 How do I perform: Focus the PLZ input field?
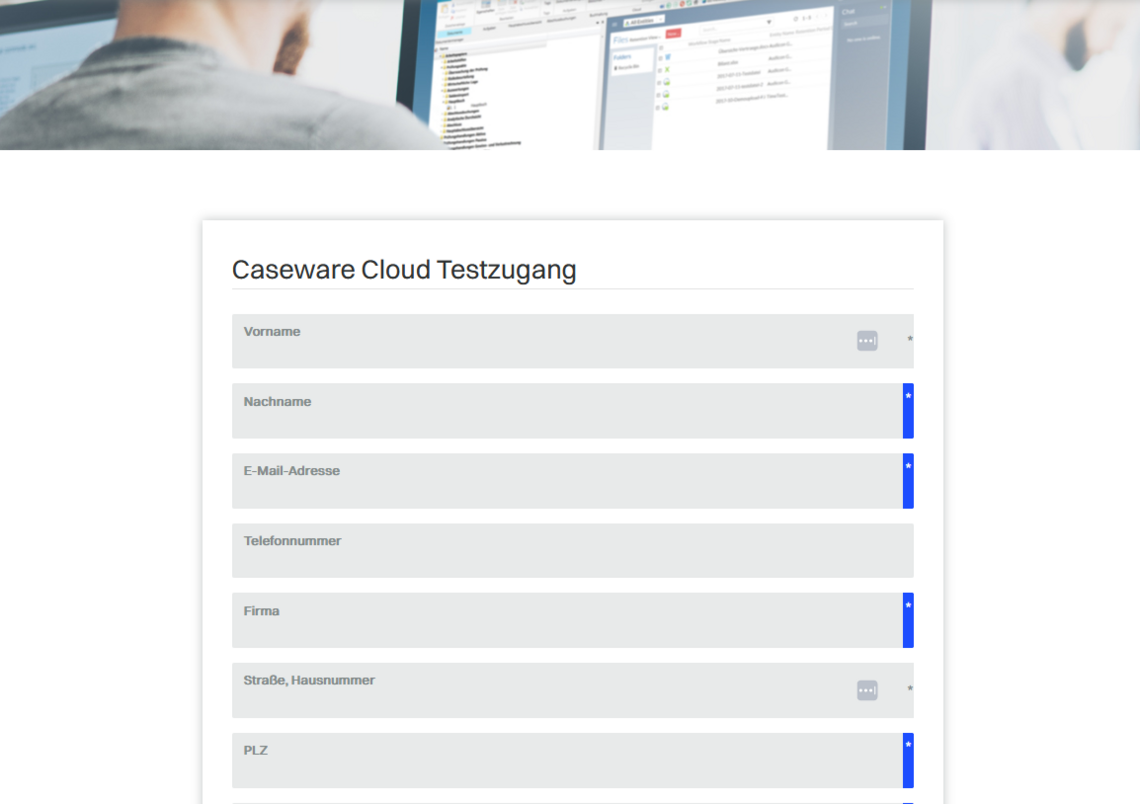(x=572, y=760)
